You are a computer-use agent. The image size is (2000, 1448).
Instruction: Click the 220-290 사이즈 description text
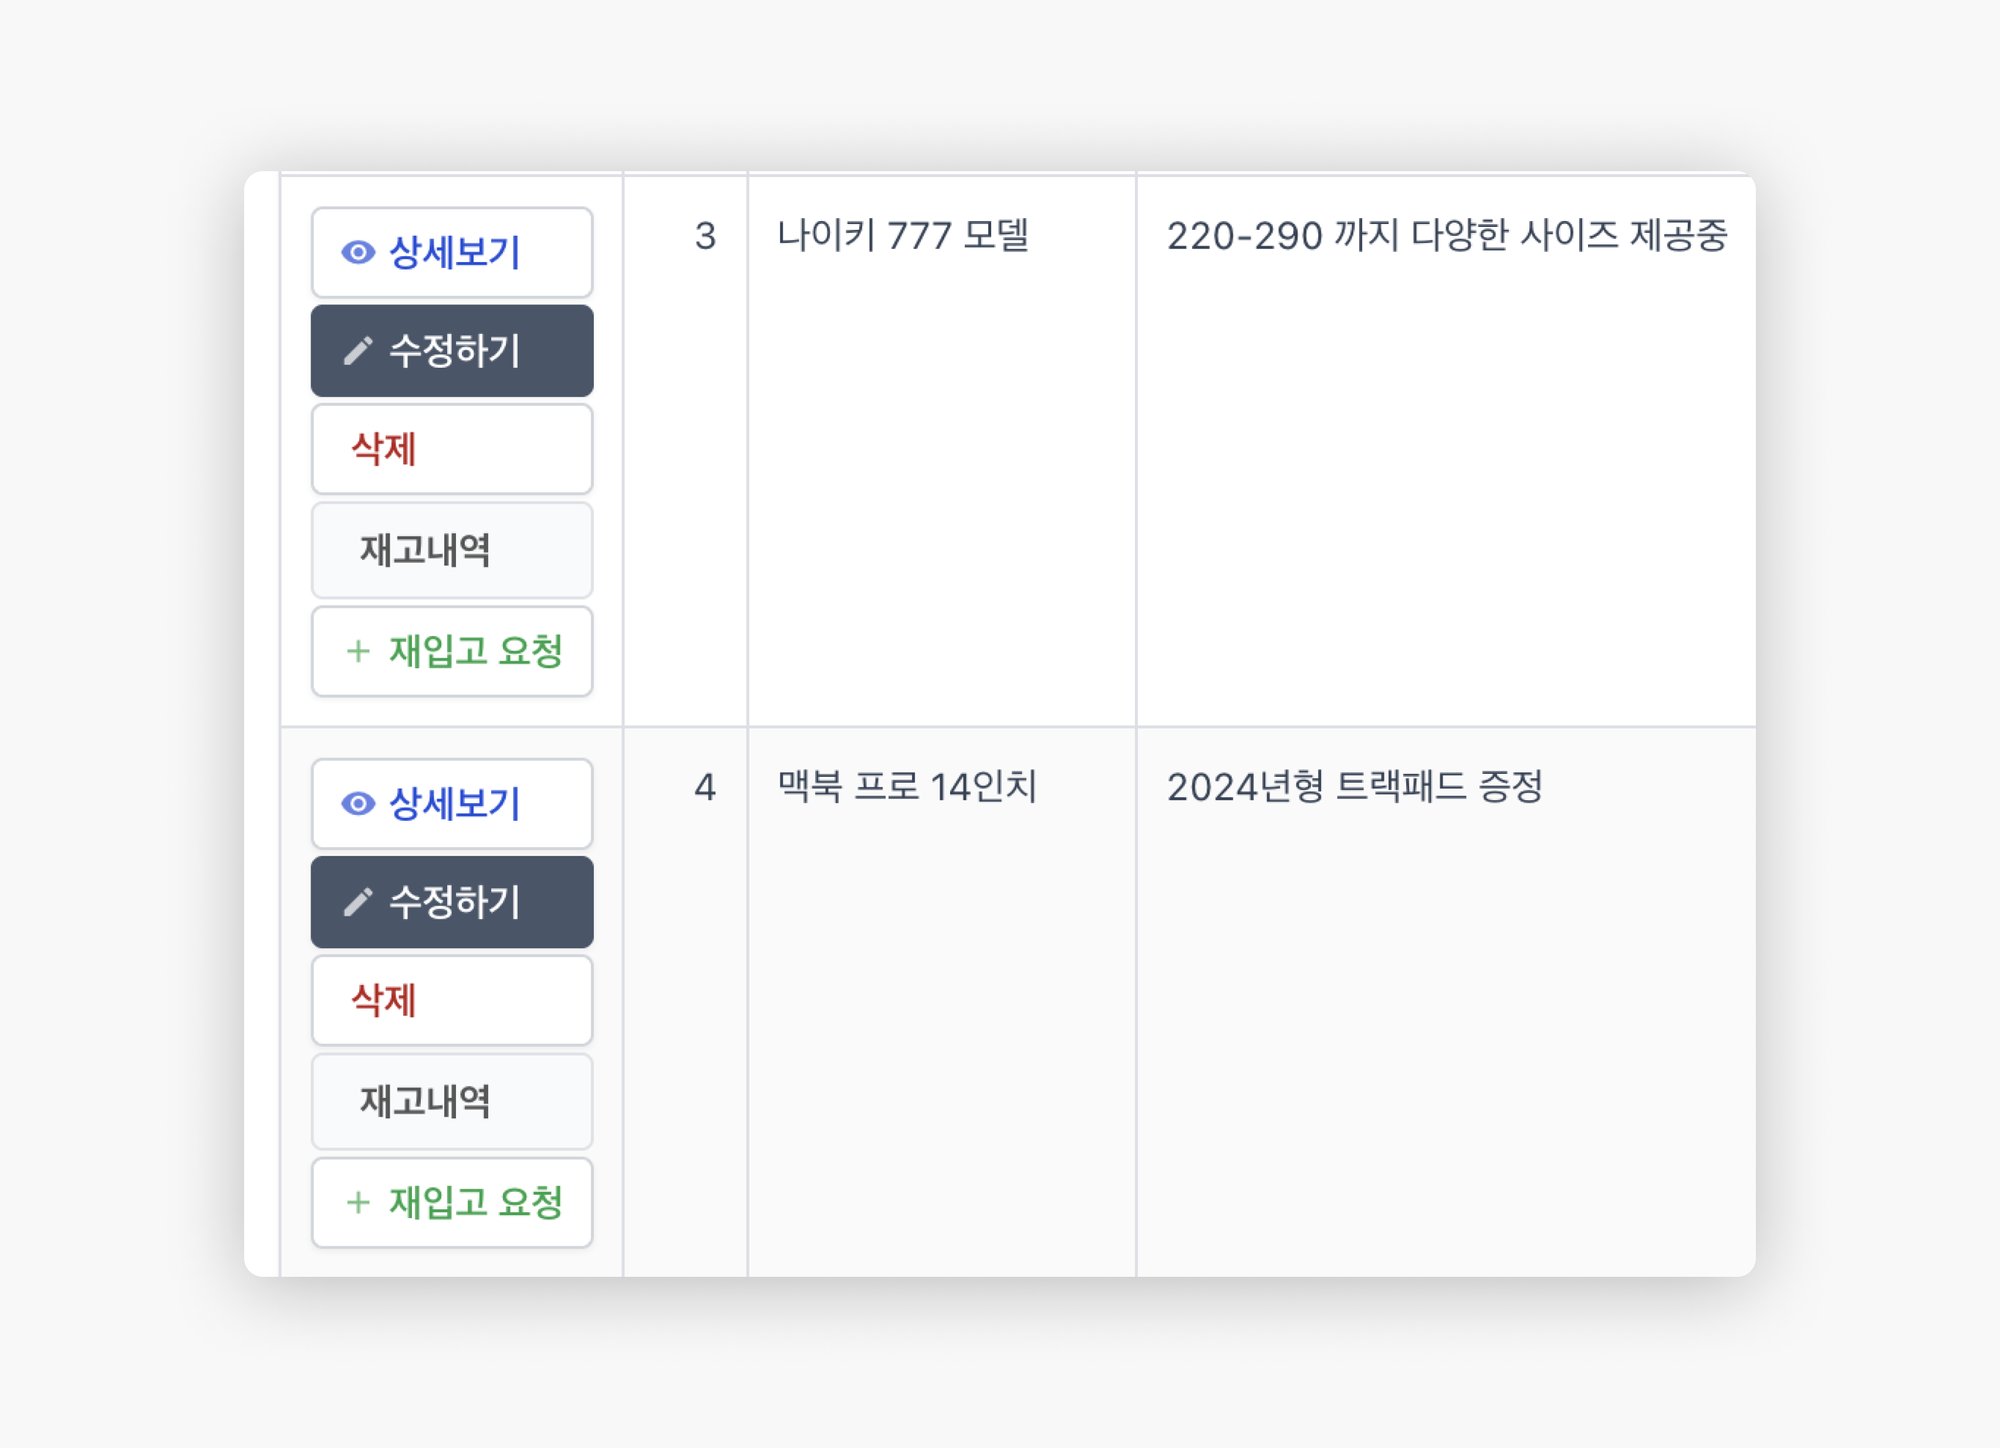point(1447,235)
